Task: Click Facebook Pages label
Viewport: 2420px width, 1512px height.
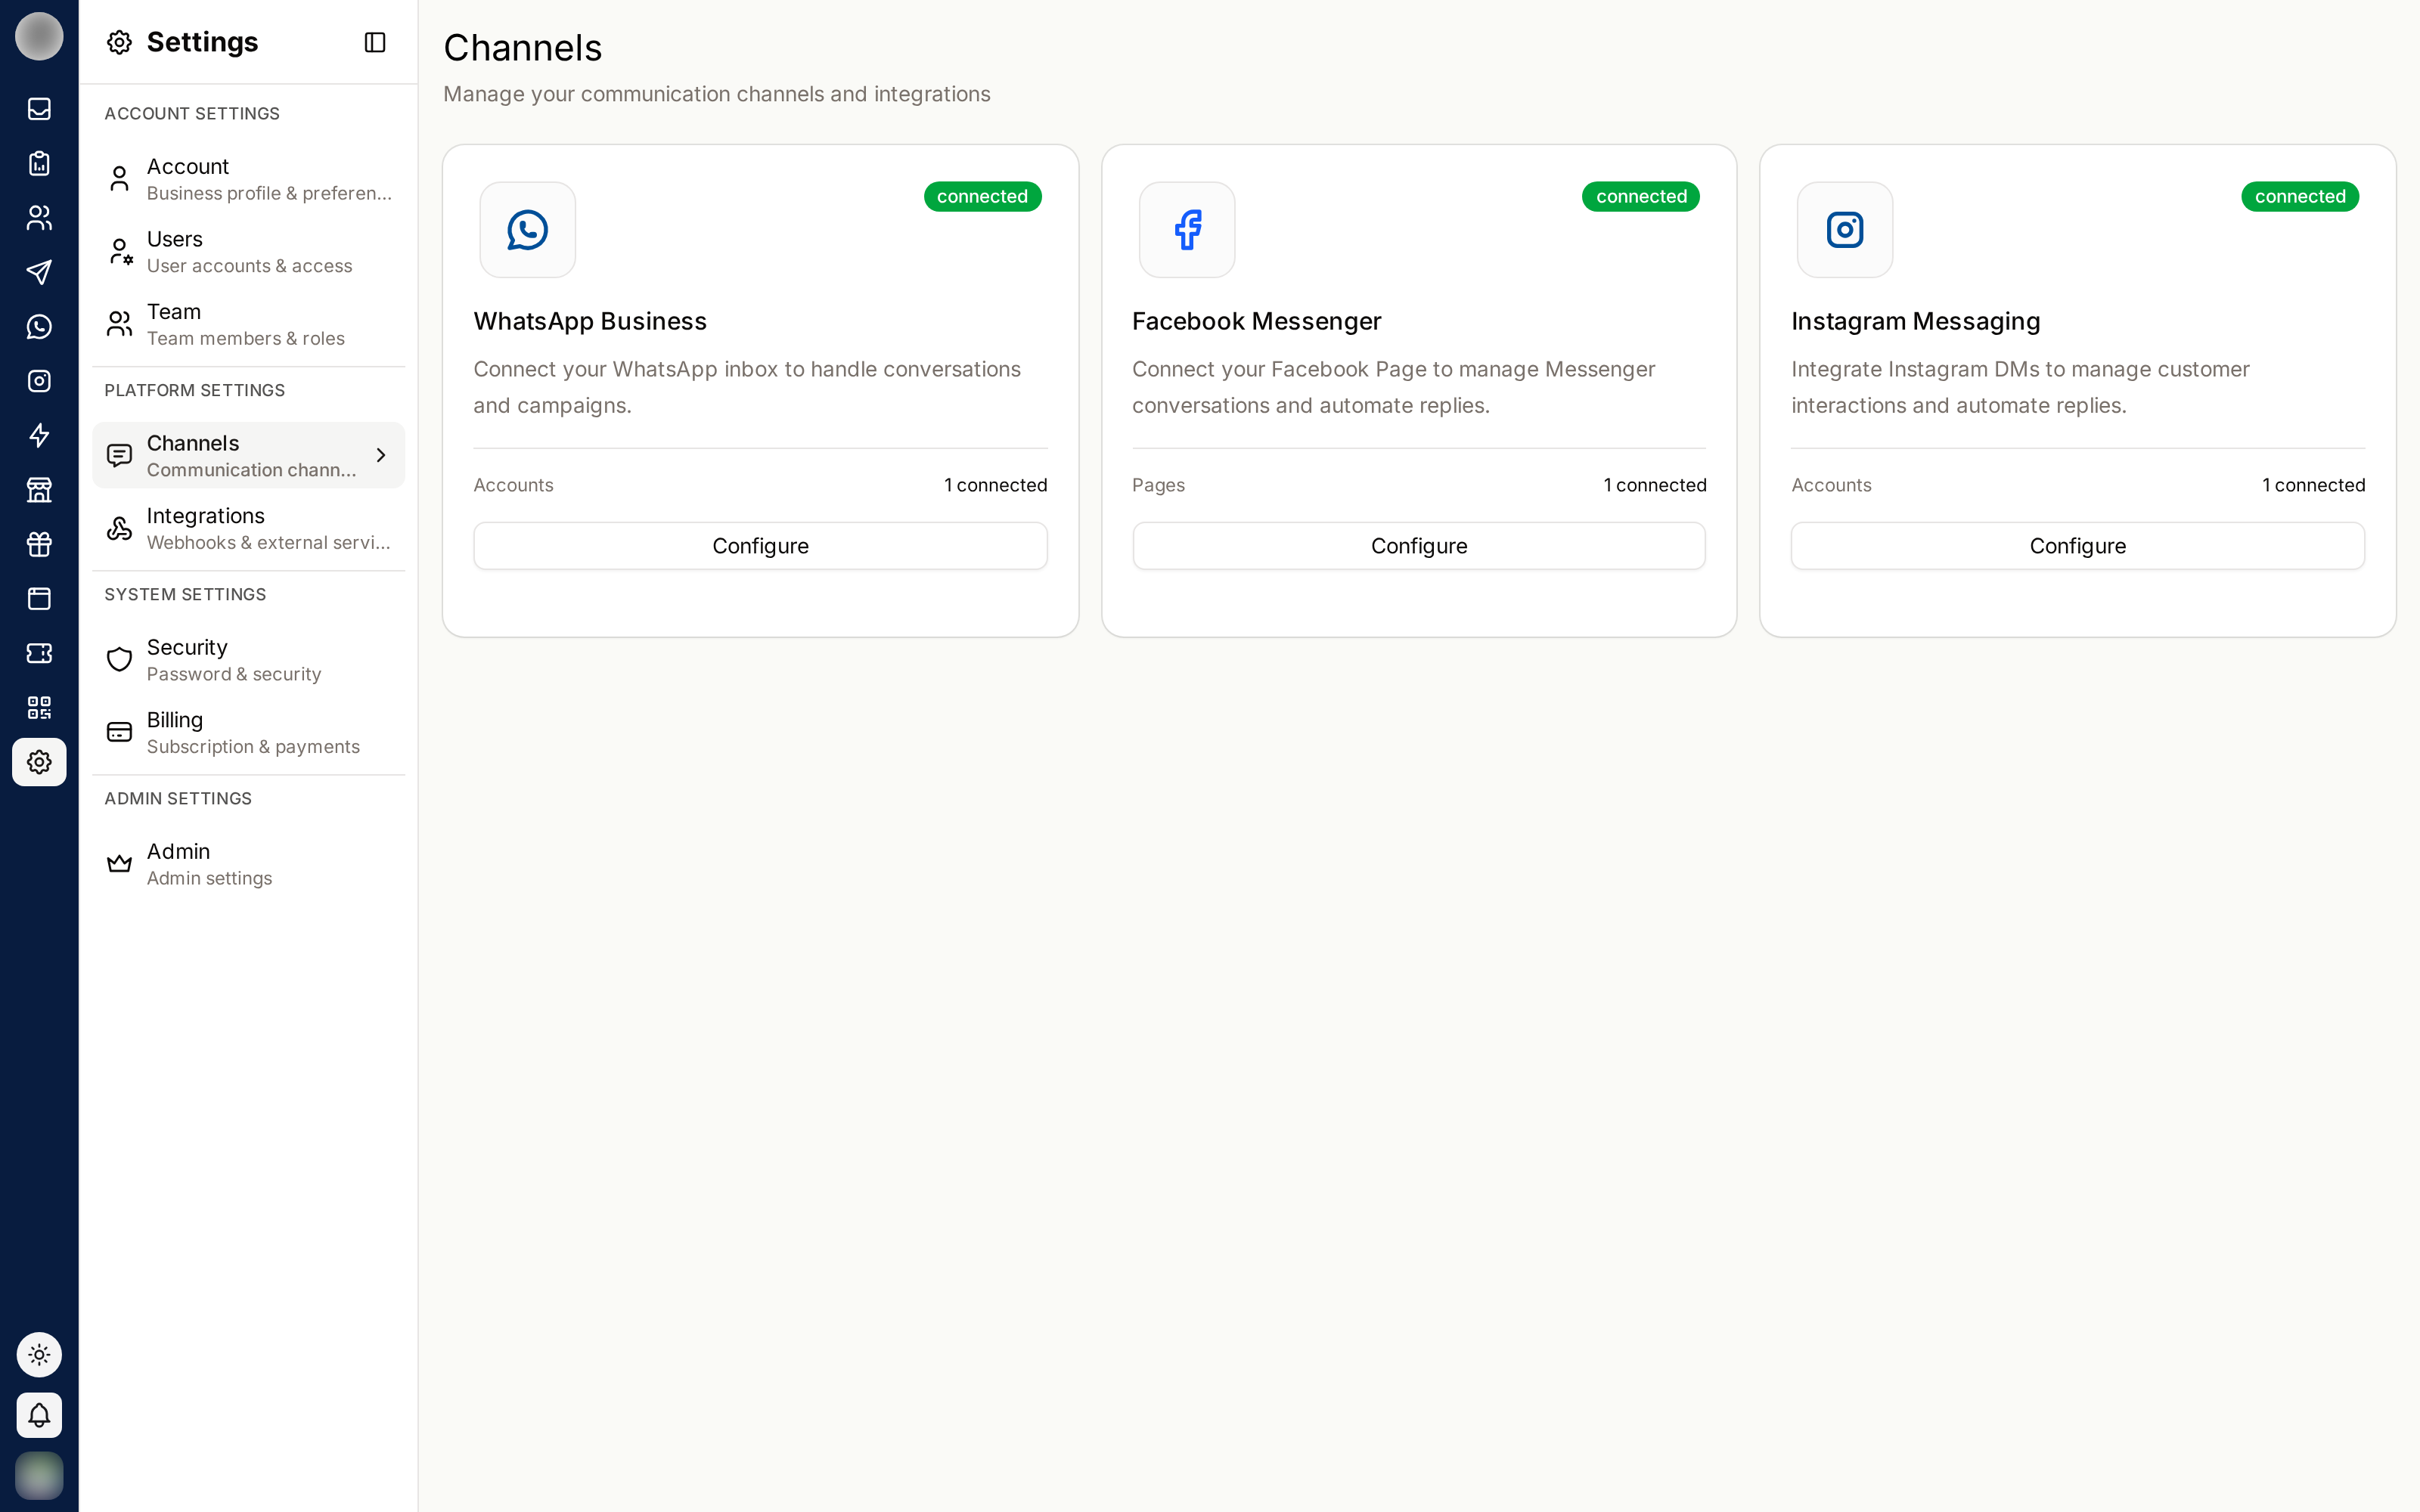Action: point(1158,485)
